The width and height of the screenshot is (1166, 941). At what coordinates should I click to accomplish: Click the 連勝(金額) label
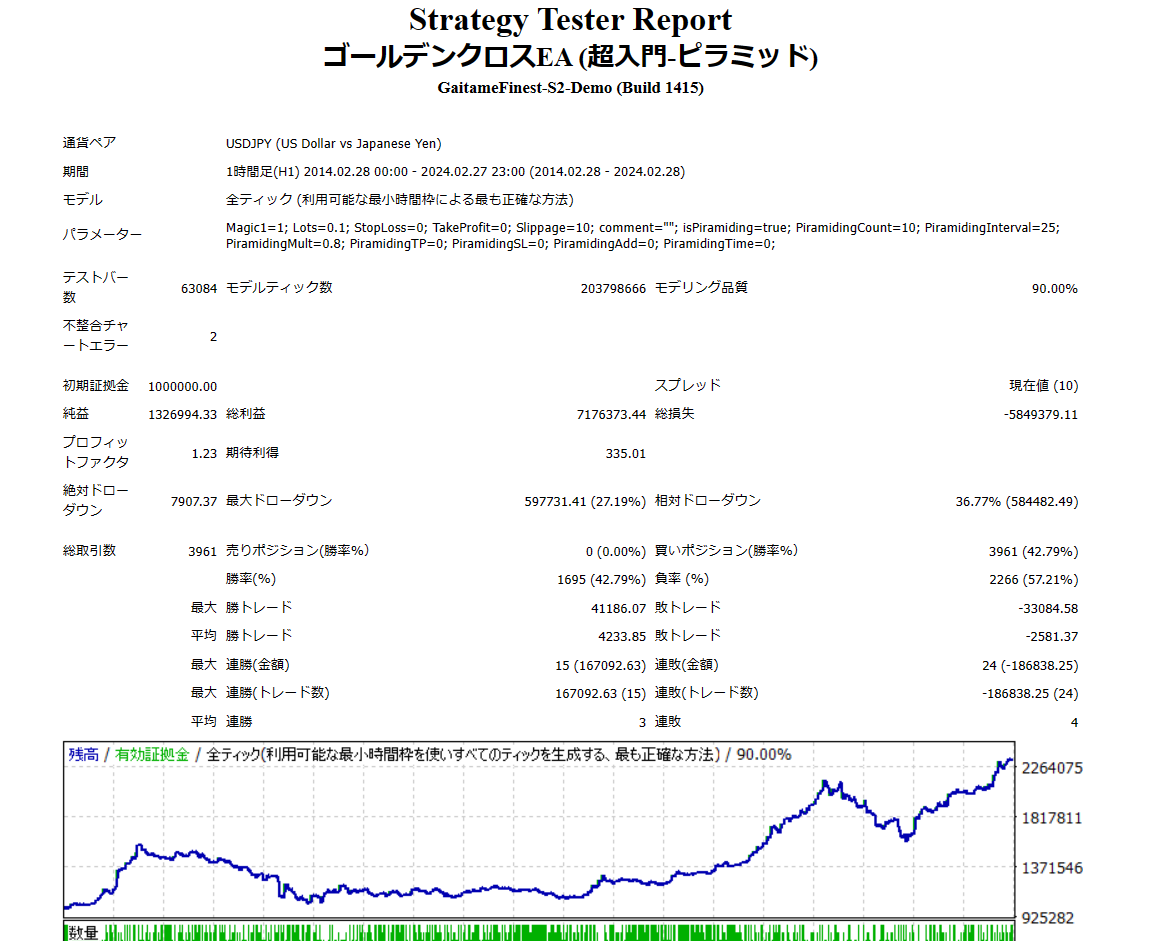(257, 665)
